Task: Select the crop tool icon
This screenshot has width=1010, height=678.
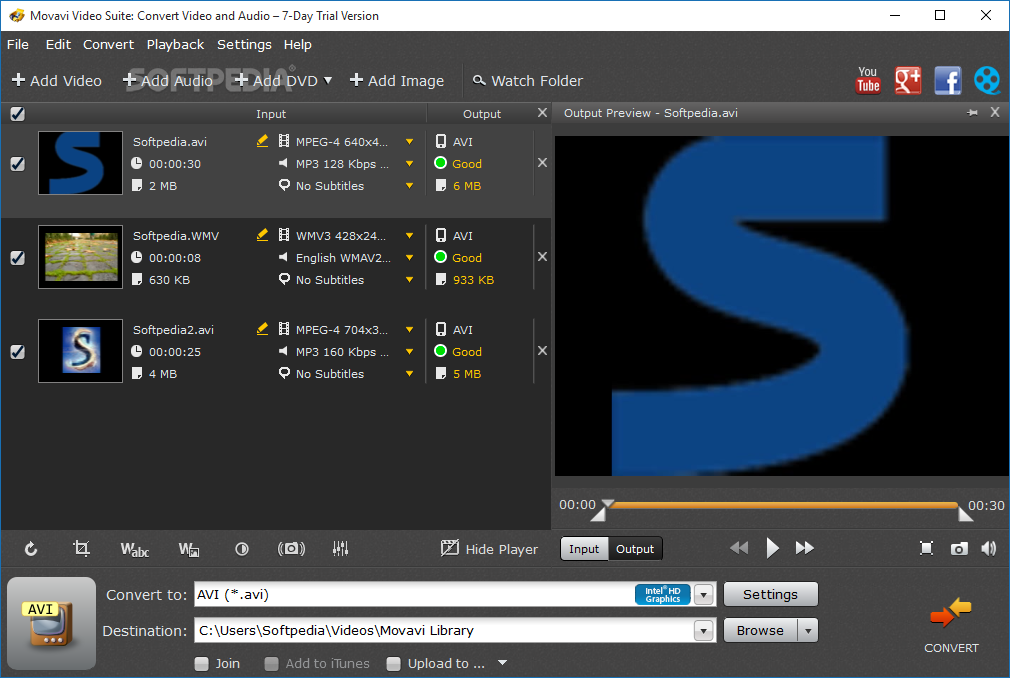Action: pyautogui.click(x=81, y=549)
